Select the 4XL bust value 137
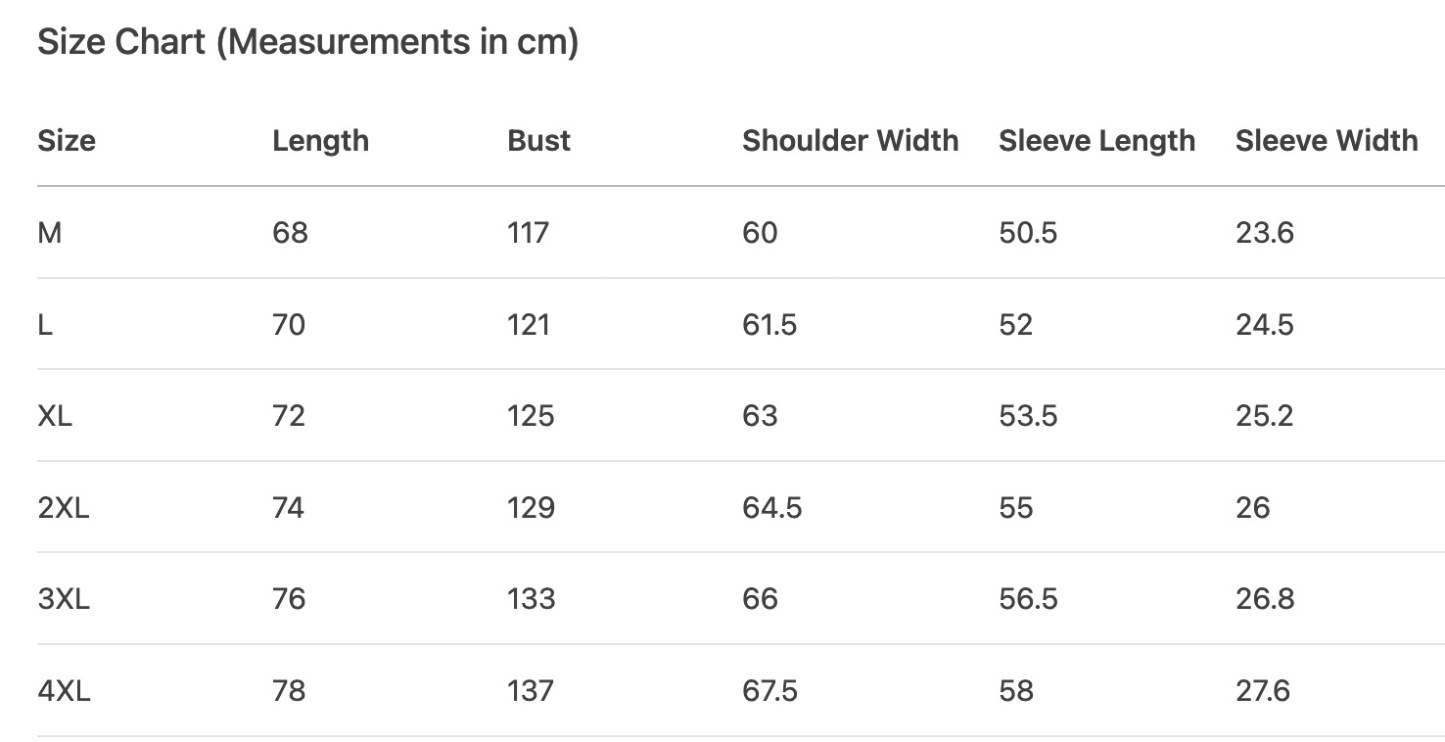This screenshot has height=742, width=1445. coord(530,691)
